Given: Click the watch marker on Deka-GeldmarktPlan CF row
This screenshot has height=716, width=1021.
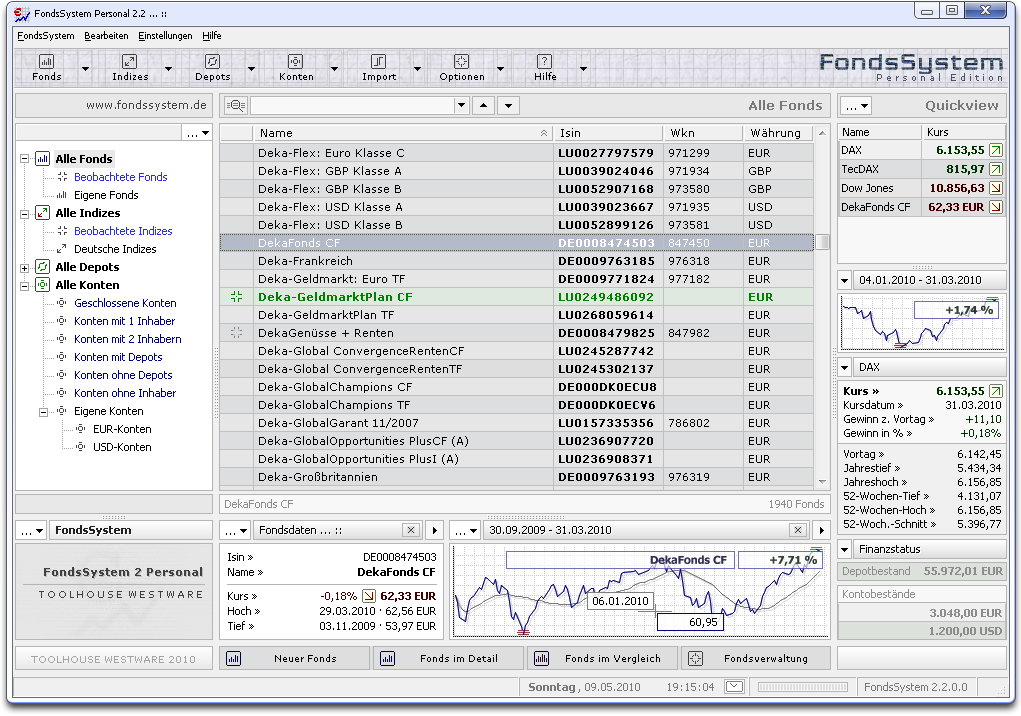Looking at the screenshot, I should click(x=236, y=297).
